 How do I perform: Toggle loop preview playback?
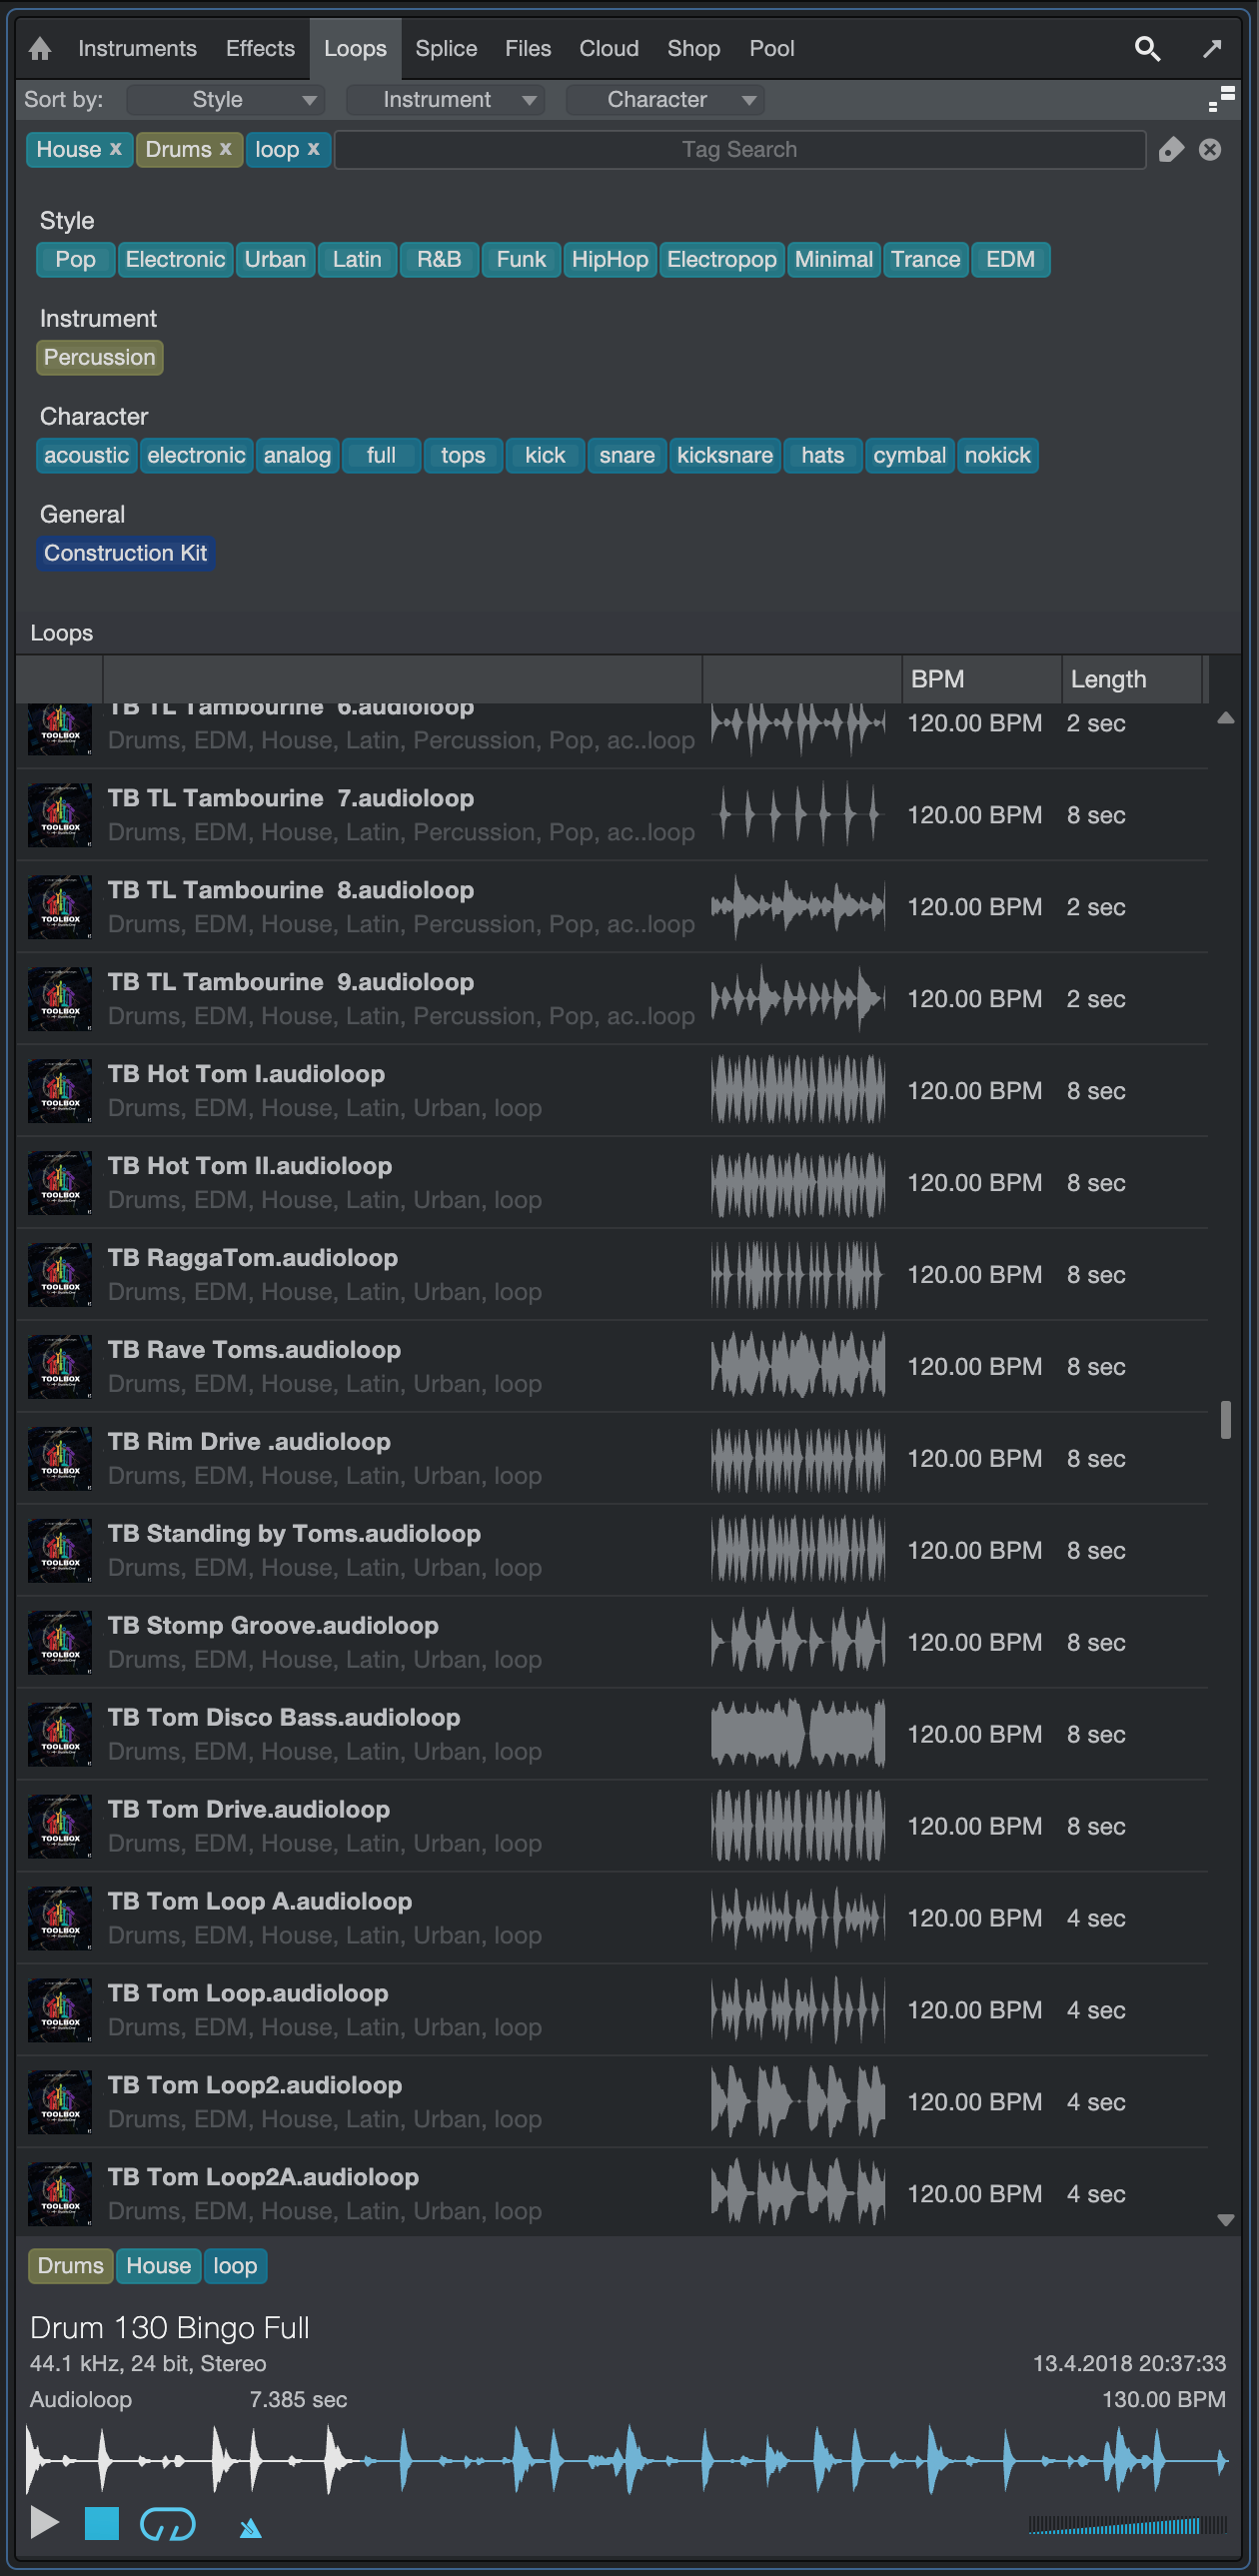(168, 2523)
